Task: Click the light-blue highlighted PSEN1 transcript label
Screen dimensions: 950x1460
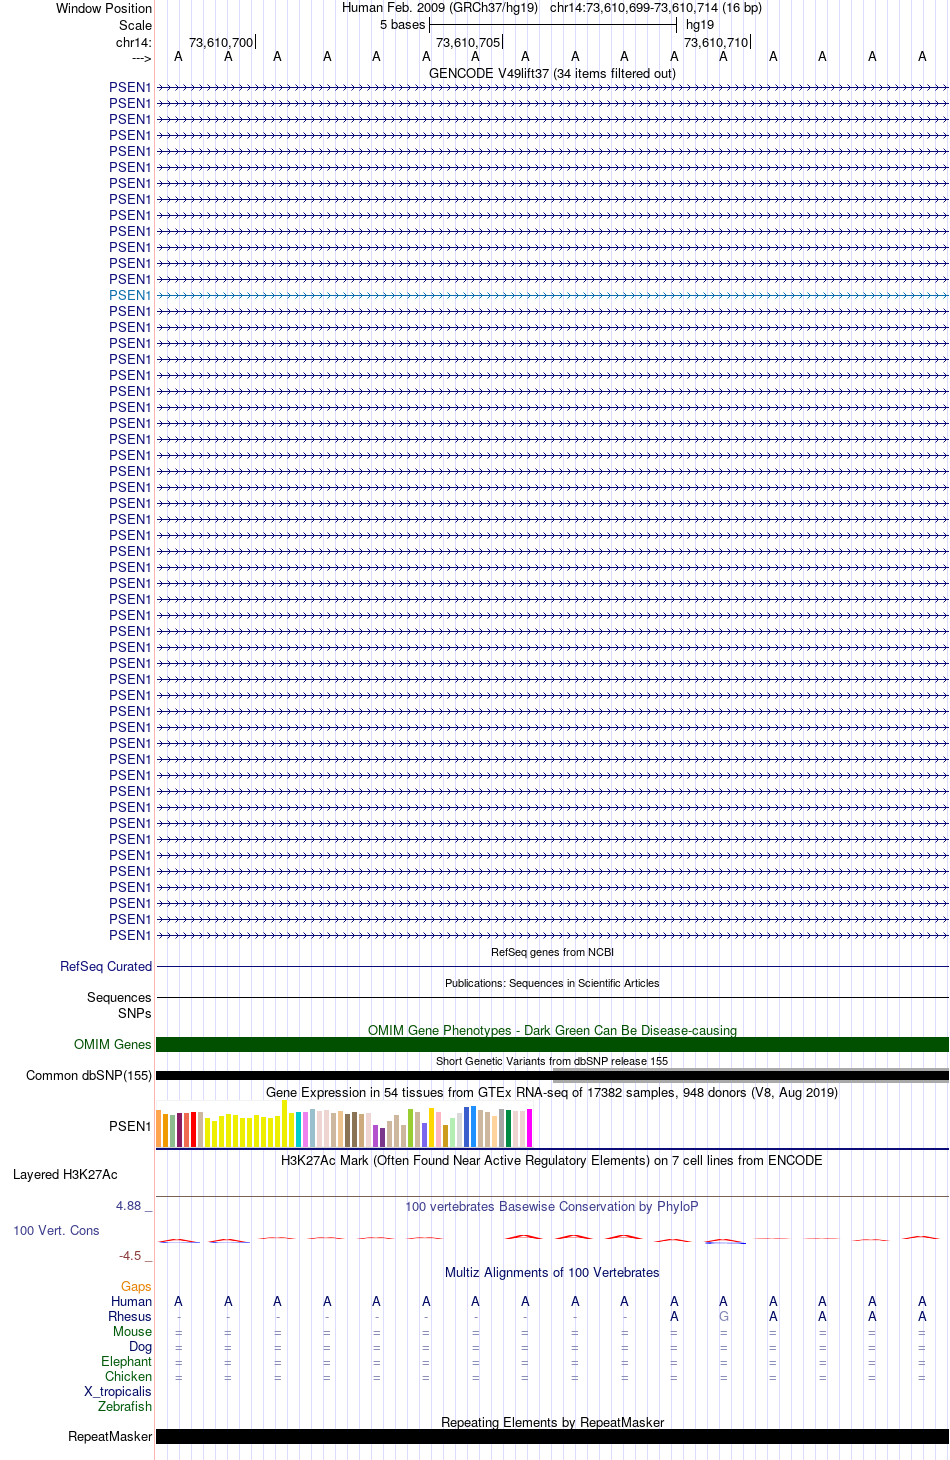Action: pyautogui.click(x=130, y=295)
